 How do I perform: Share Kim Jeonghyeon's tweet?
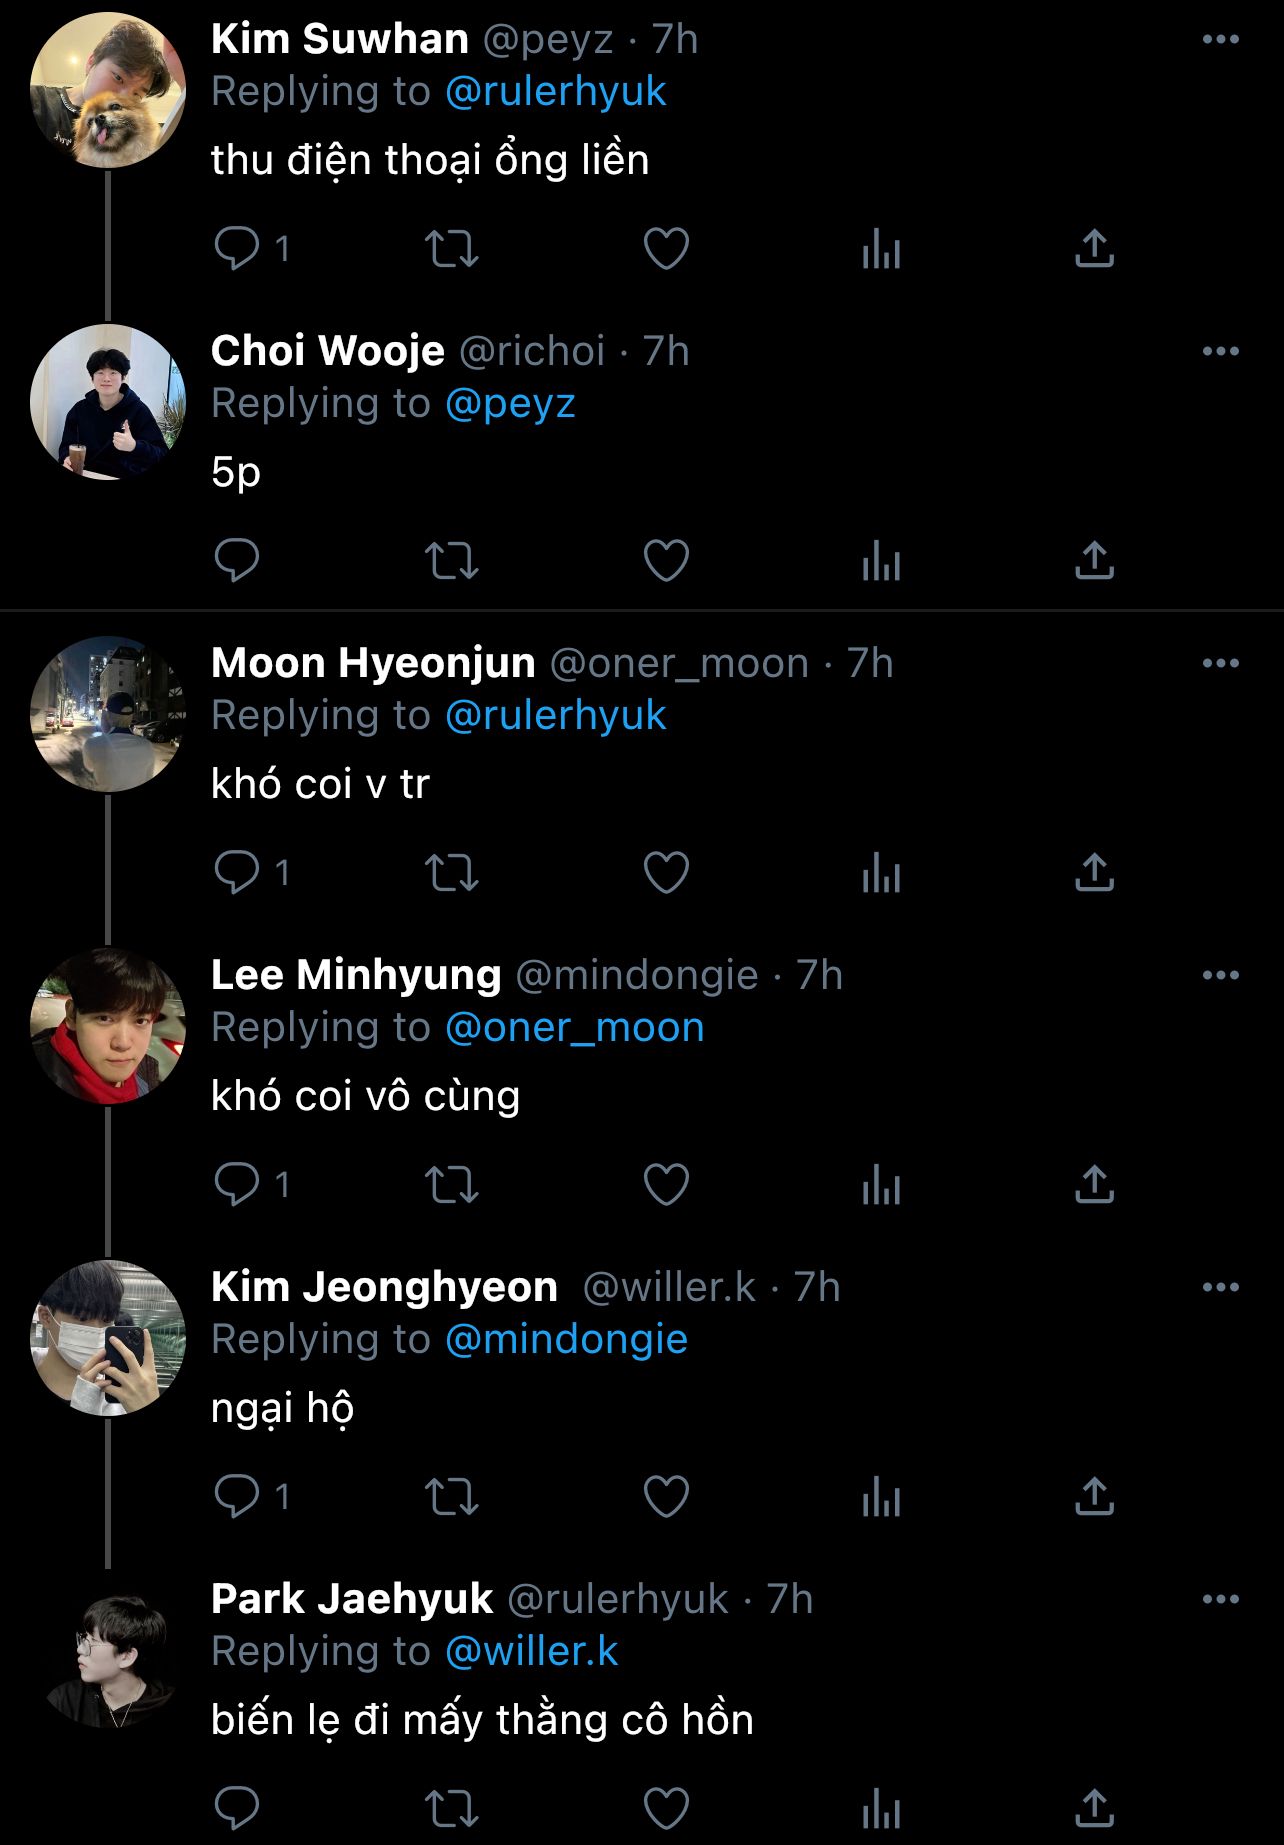(x=1094, y=1496)
